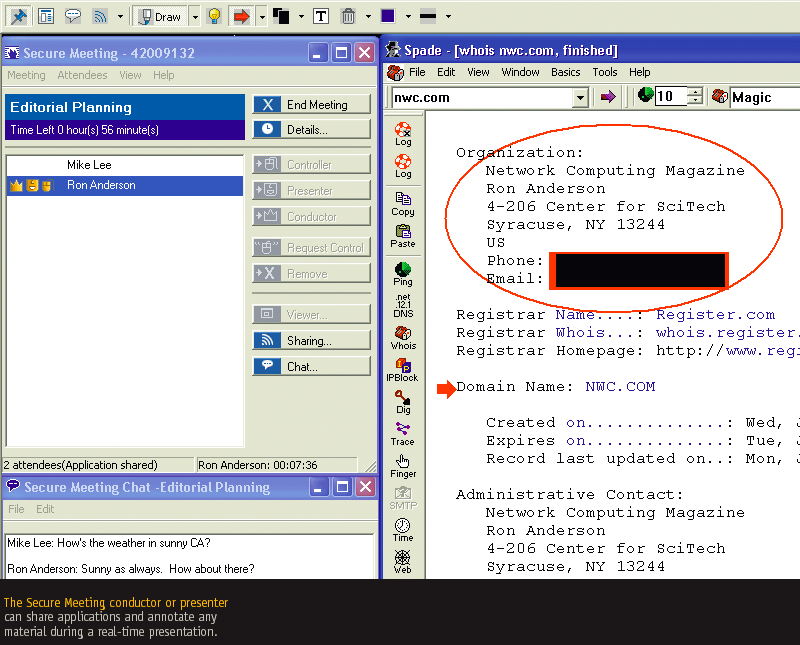800x645 pixels.
Task: Click the Web tool in Spade sidebar
Action: pyautogui.click(x=403, y=562)
